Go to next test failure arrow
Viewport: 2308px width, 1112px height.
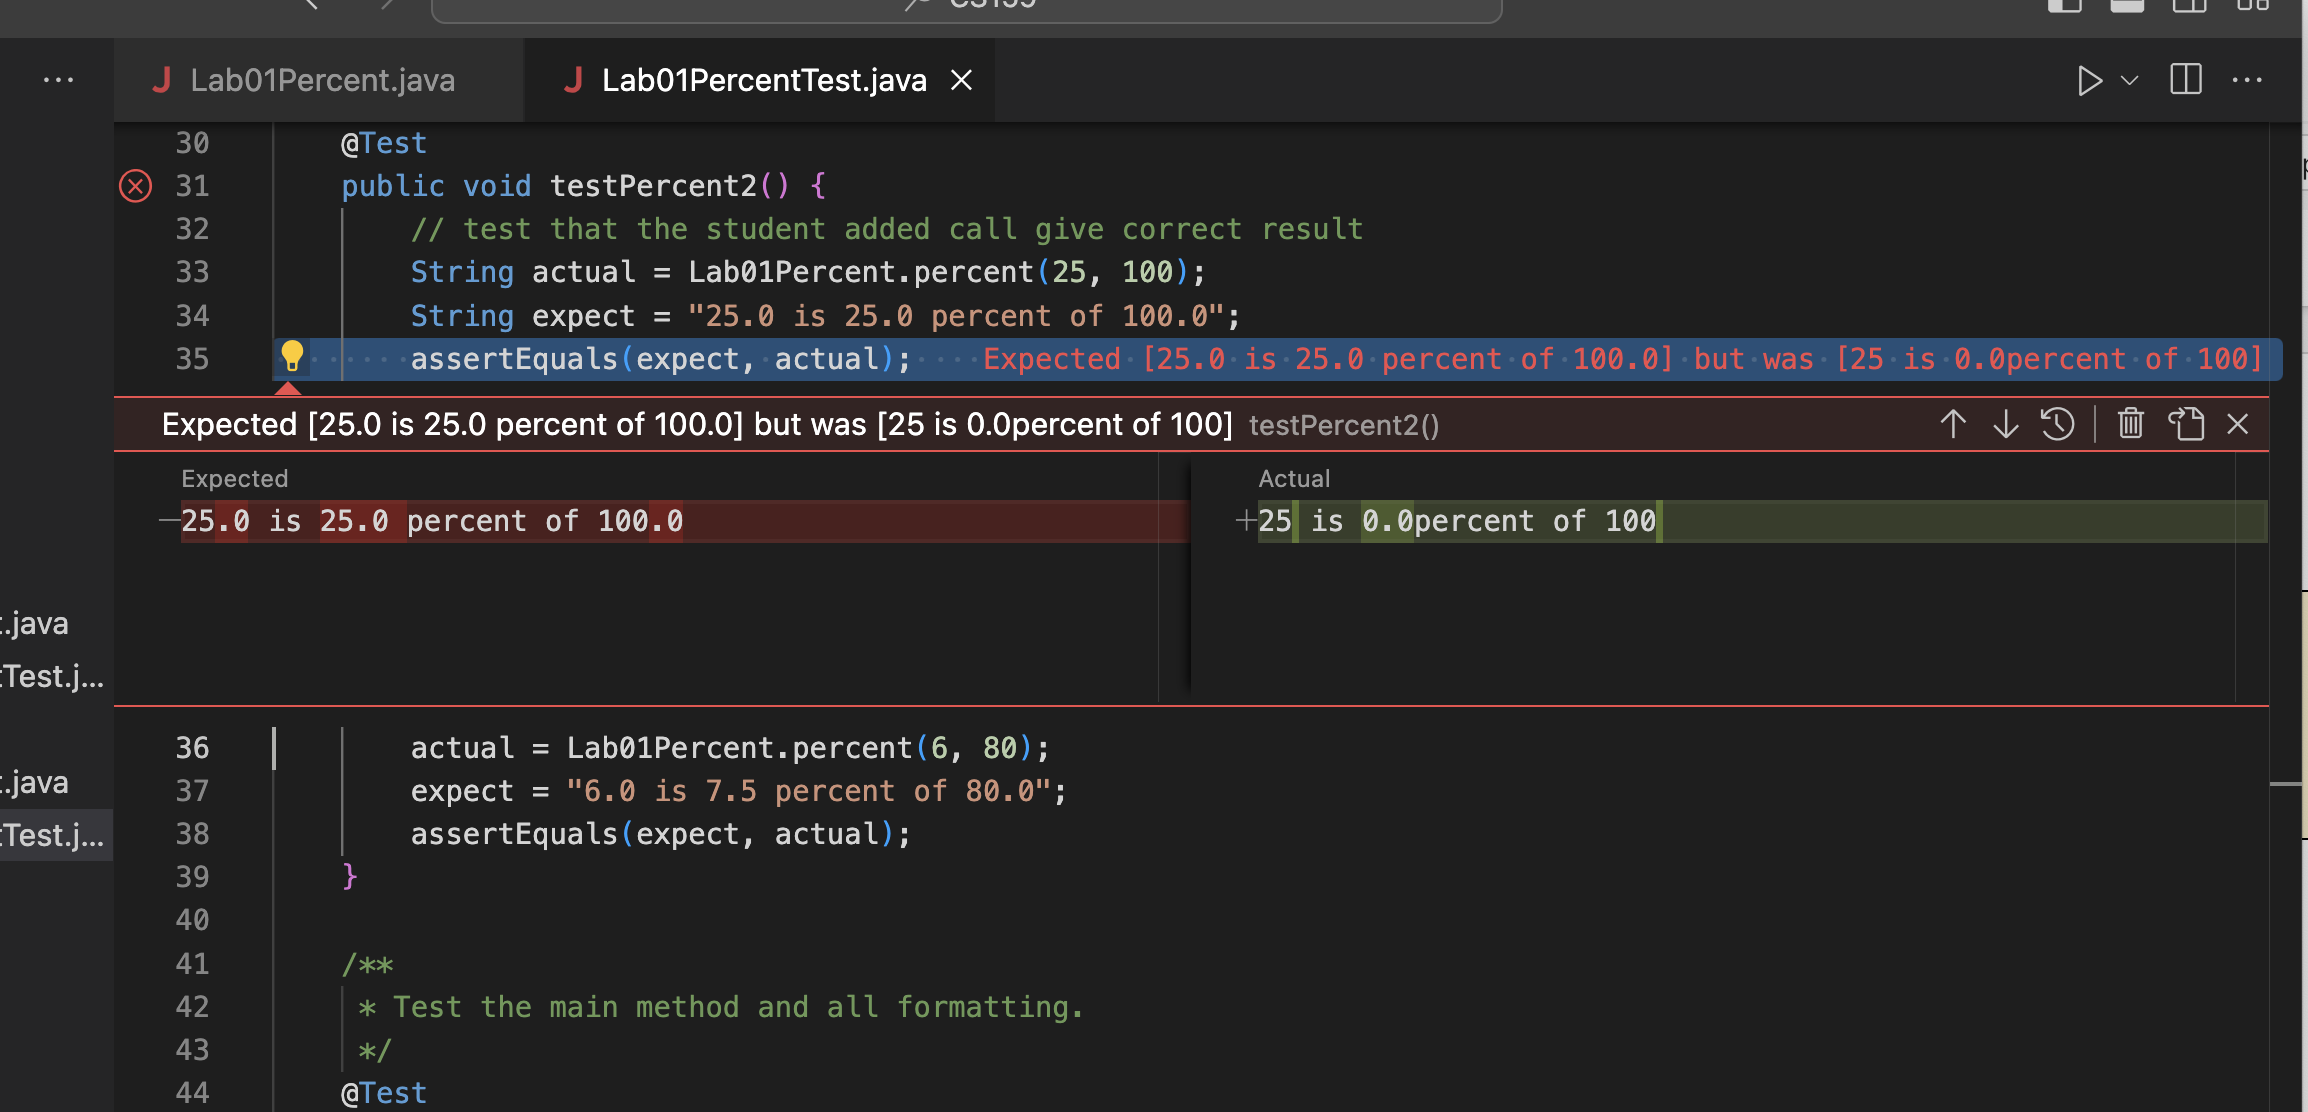2005,424
